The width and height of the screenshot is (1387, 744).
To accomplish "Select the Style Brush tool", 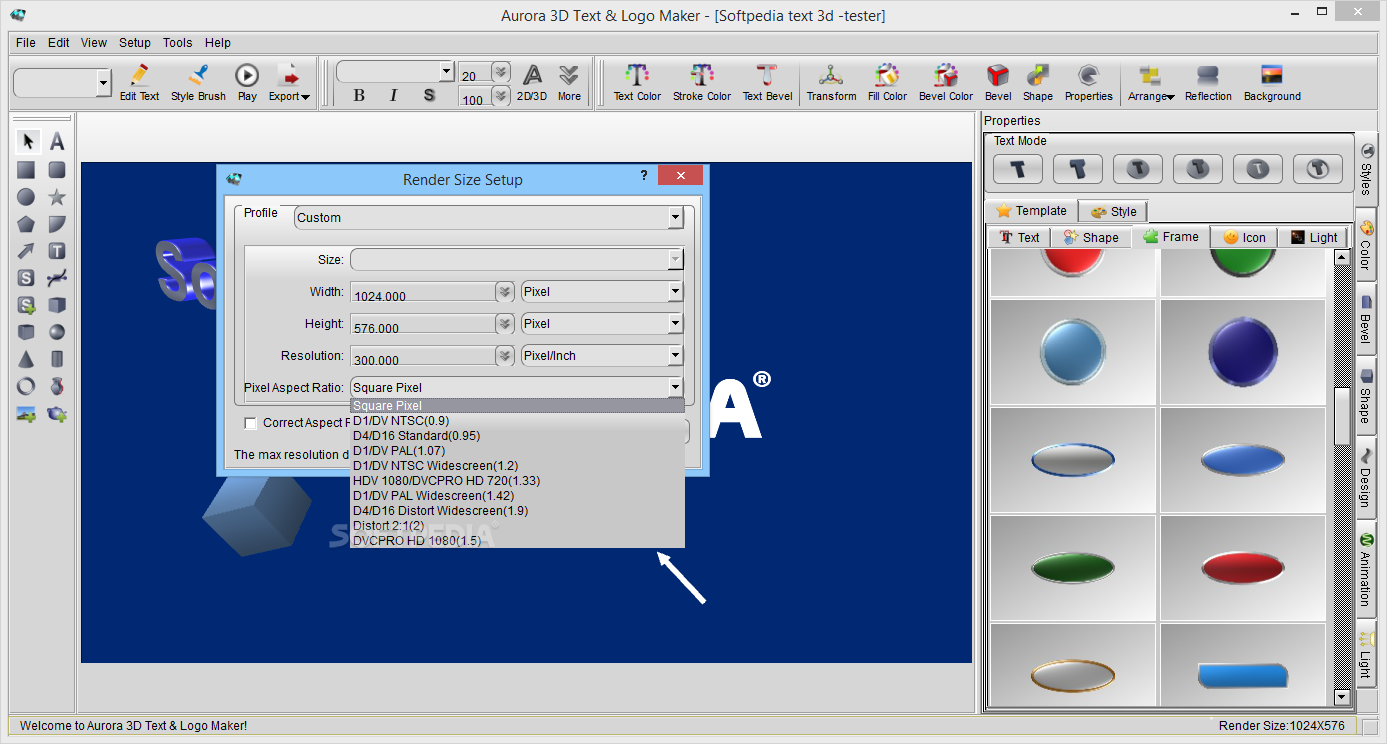I will pos(198,82).
